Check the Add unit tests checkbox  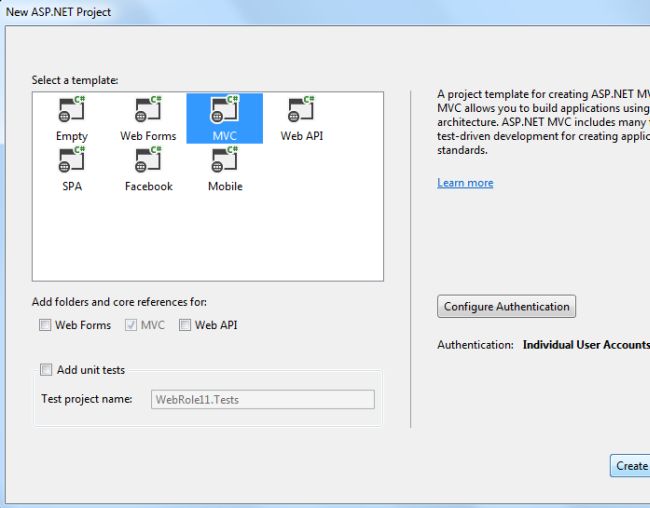[46, 369]
